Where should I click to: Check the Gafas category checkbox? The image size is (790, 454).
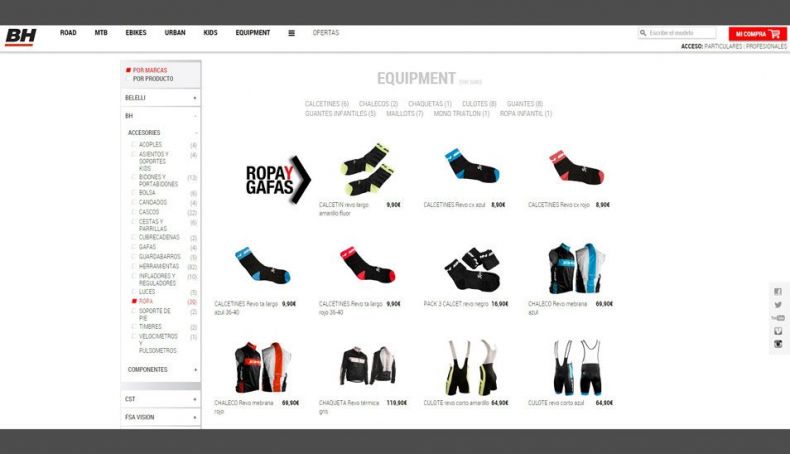point(134,247)
